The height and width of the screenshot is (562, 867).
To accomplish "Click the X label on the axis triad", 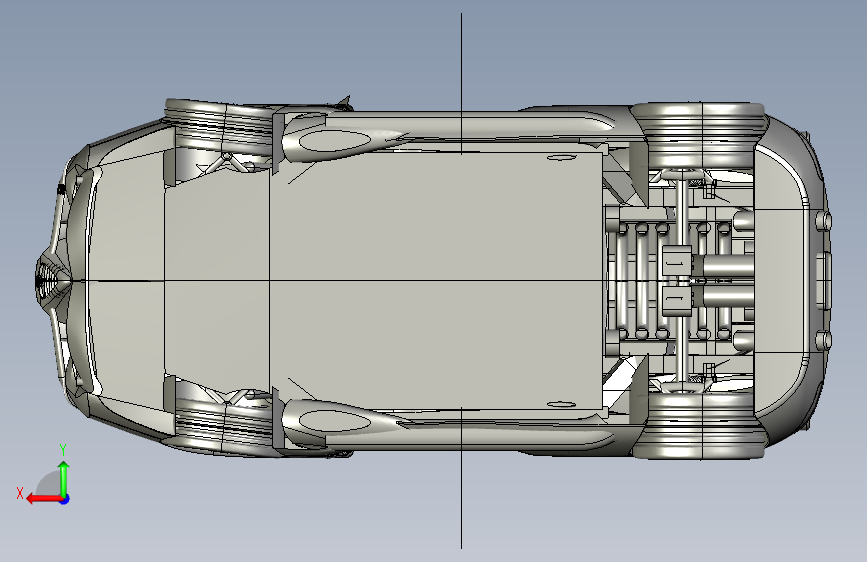I will (20, 493).
